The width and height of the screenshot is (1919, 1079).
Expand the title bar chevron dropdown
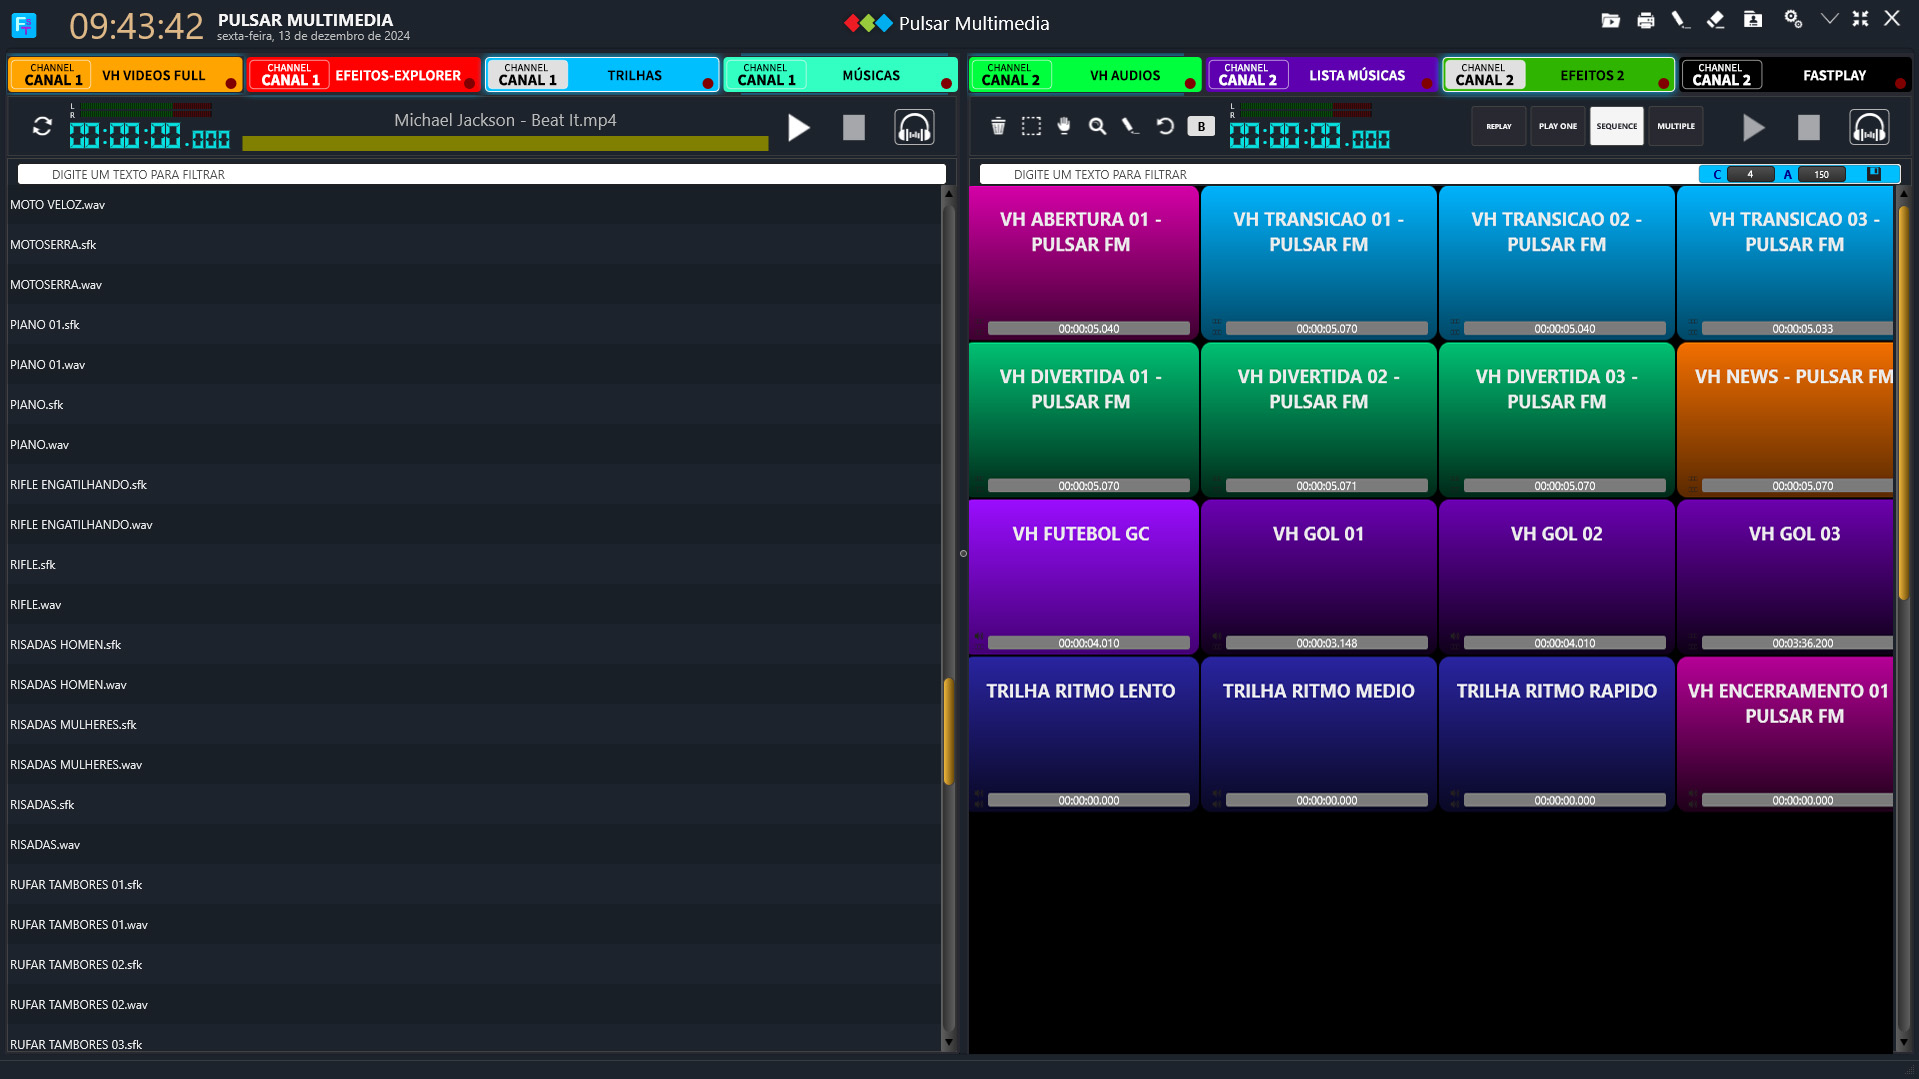tap(1829, 19)
